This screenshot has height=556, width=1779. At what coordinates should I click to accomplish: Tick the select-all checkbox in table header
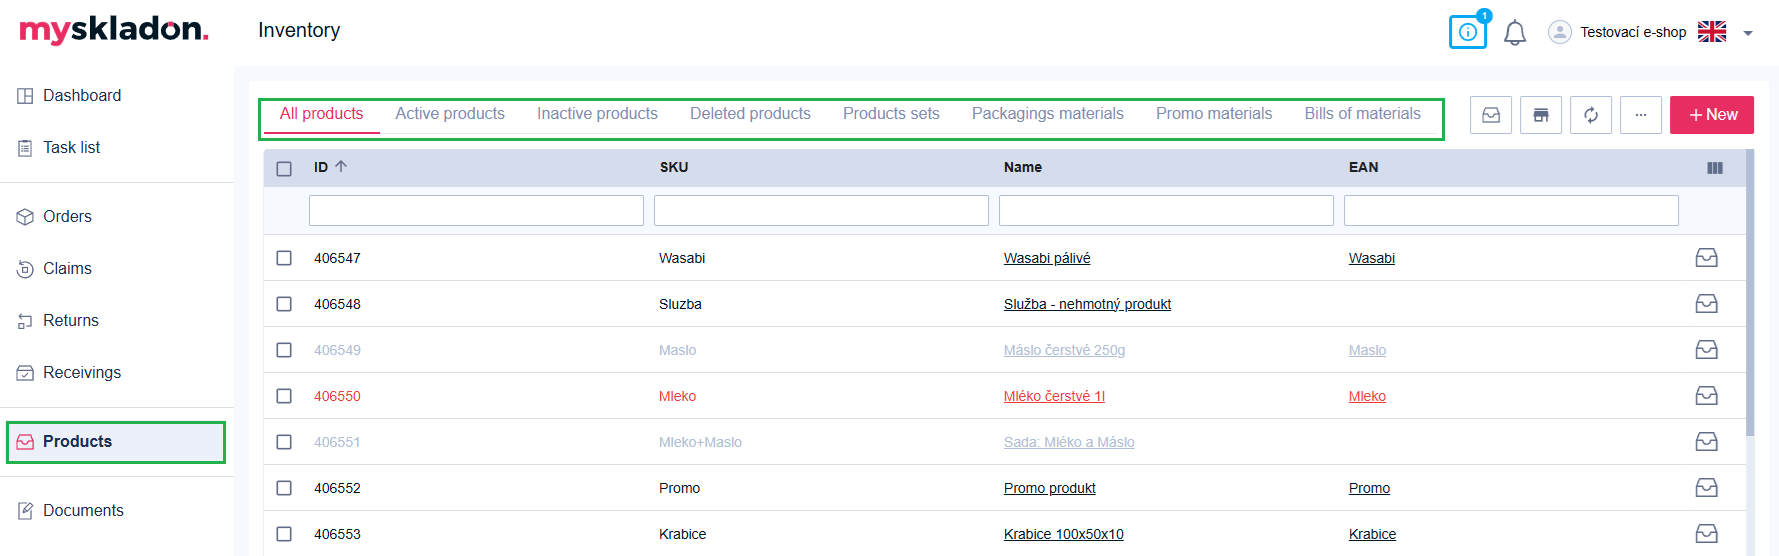coord(284,169)
